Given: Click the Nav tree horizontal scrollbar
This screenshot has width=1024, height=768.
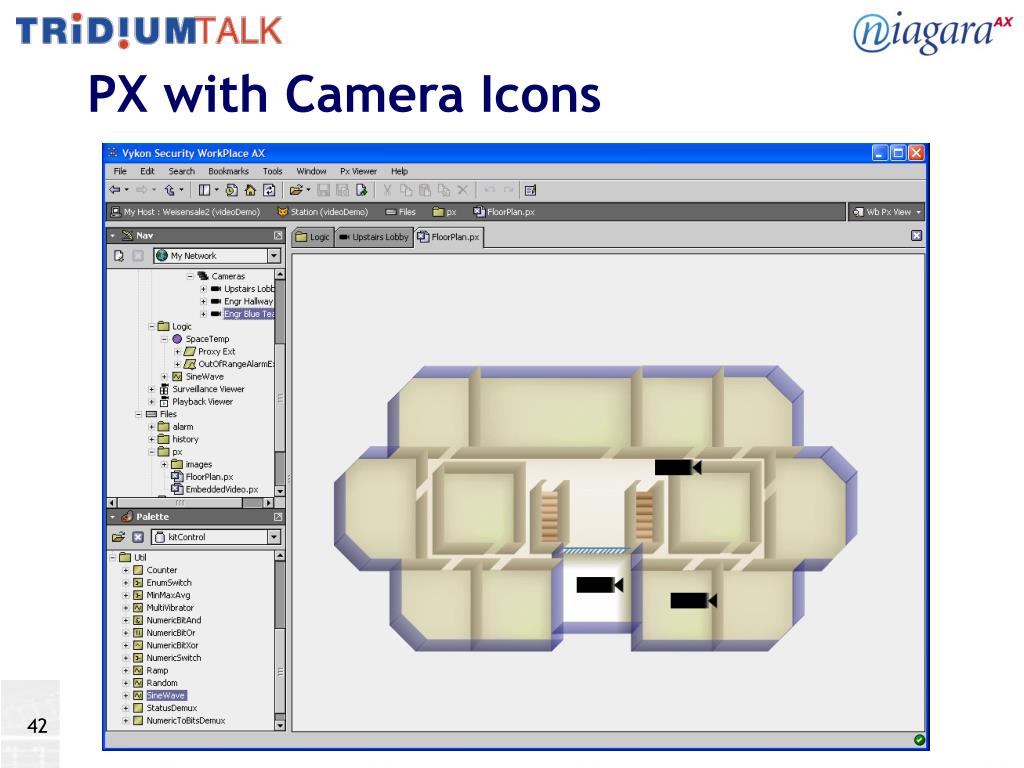Looking at the screenshot, I should pyautogui.click(x=190, y=503).
